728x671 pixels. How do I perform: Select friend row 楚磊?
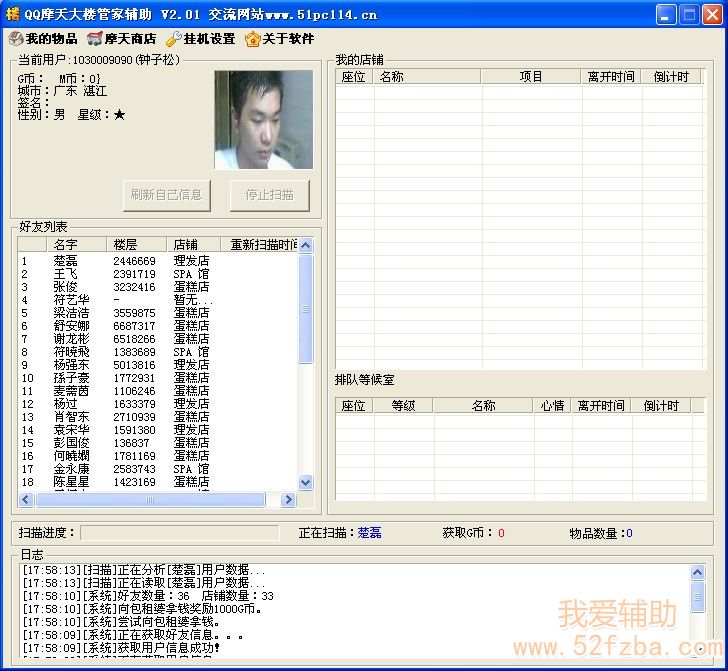(158, 261)
